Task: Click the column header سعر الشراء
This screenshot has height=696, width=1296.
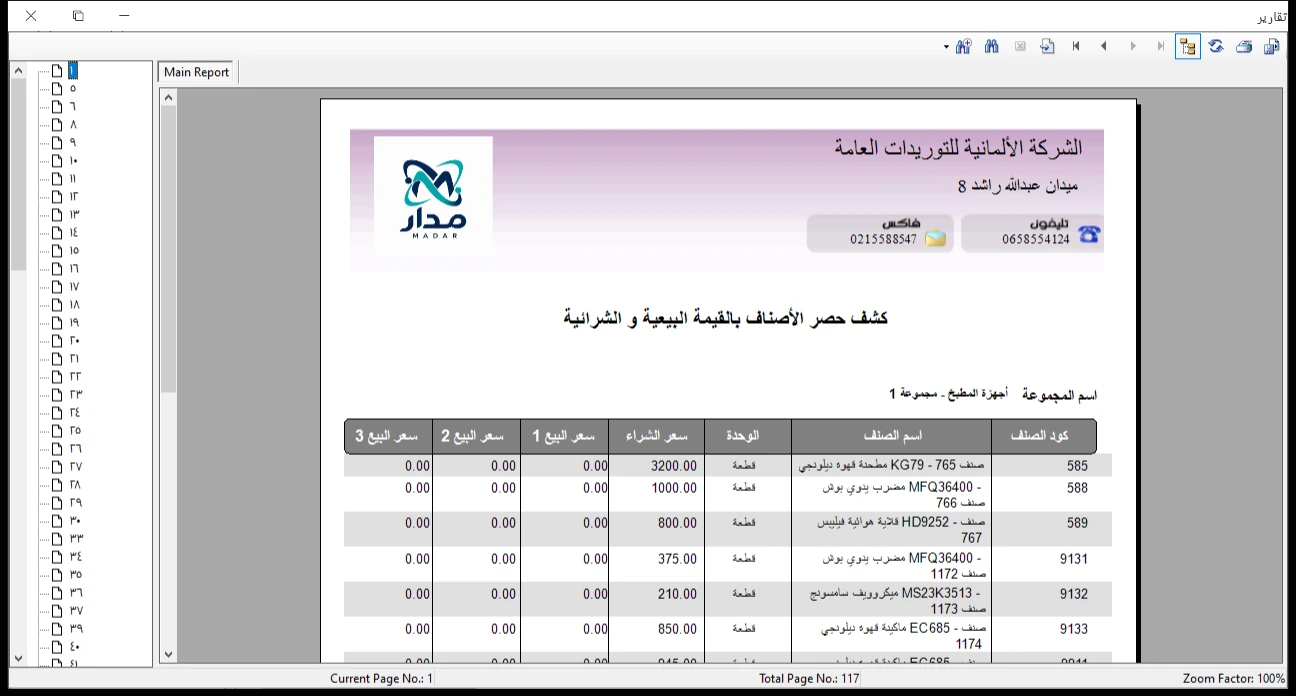Action: [x=657, y=436]
